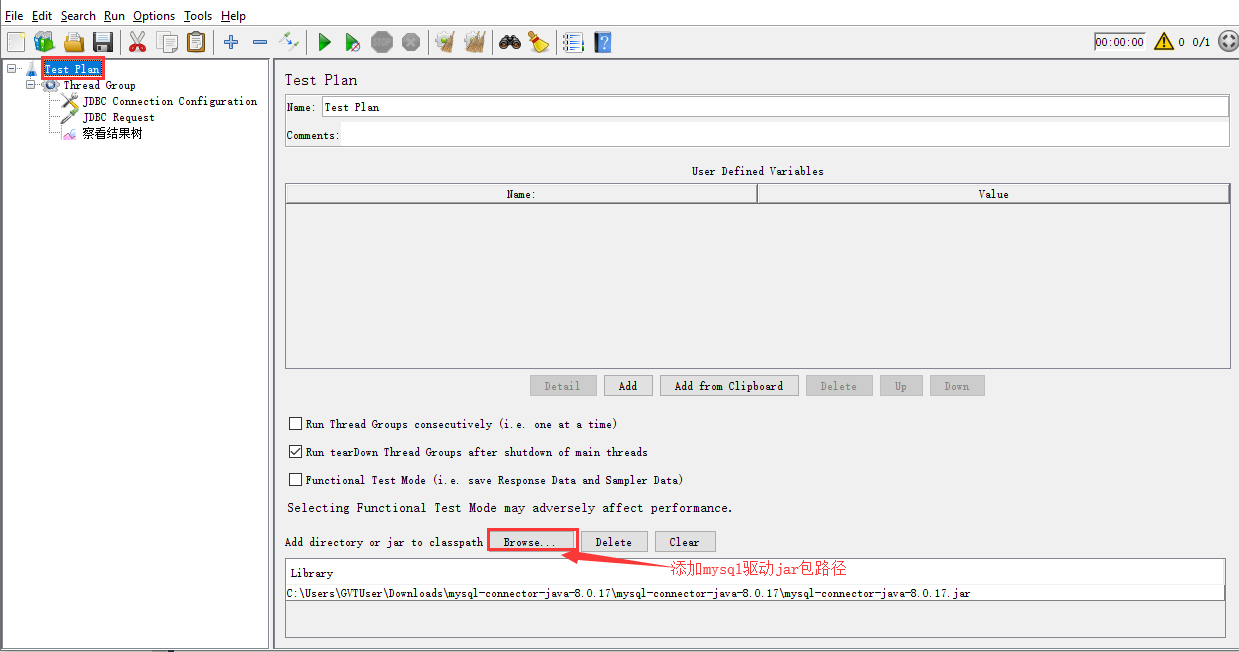Clear all results with double broom
This screenshot has width=1239, height=652.
tap(475, 42)
